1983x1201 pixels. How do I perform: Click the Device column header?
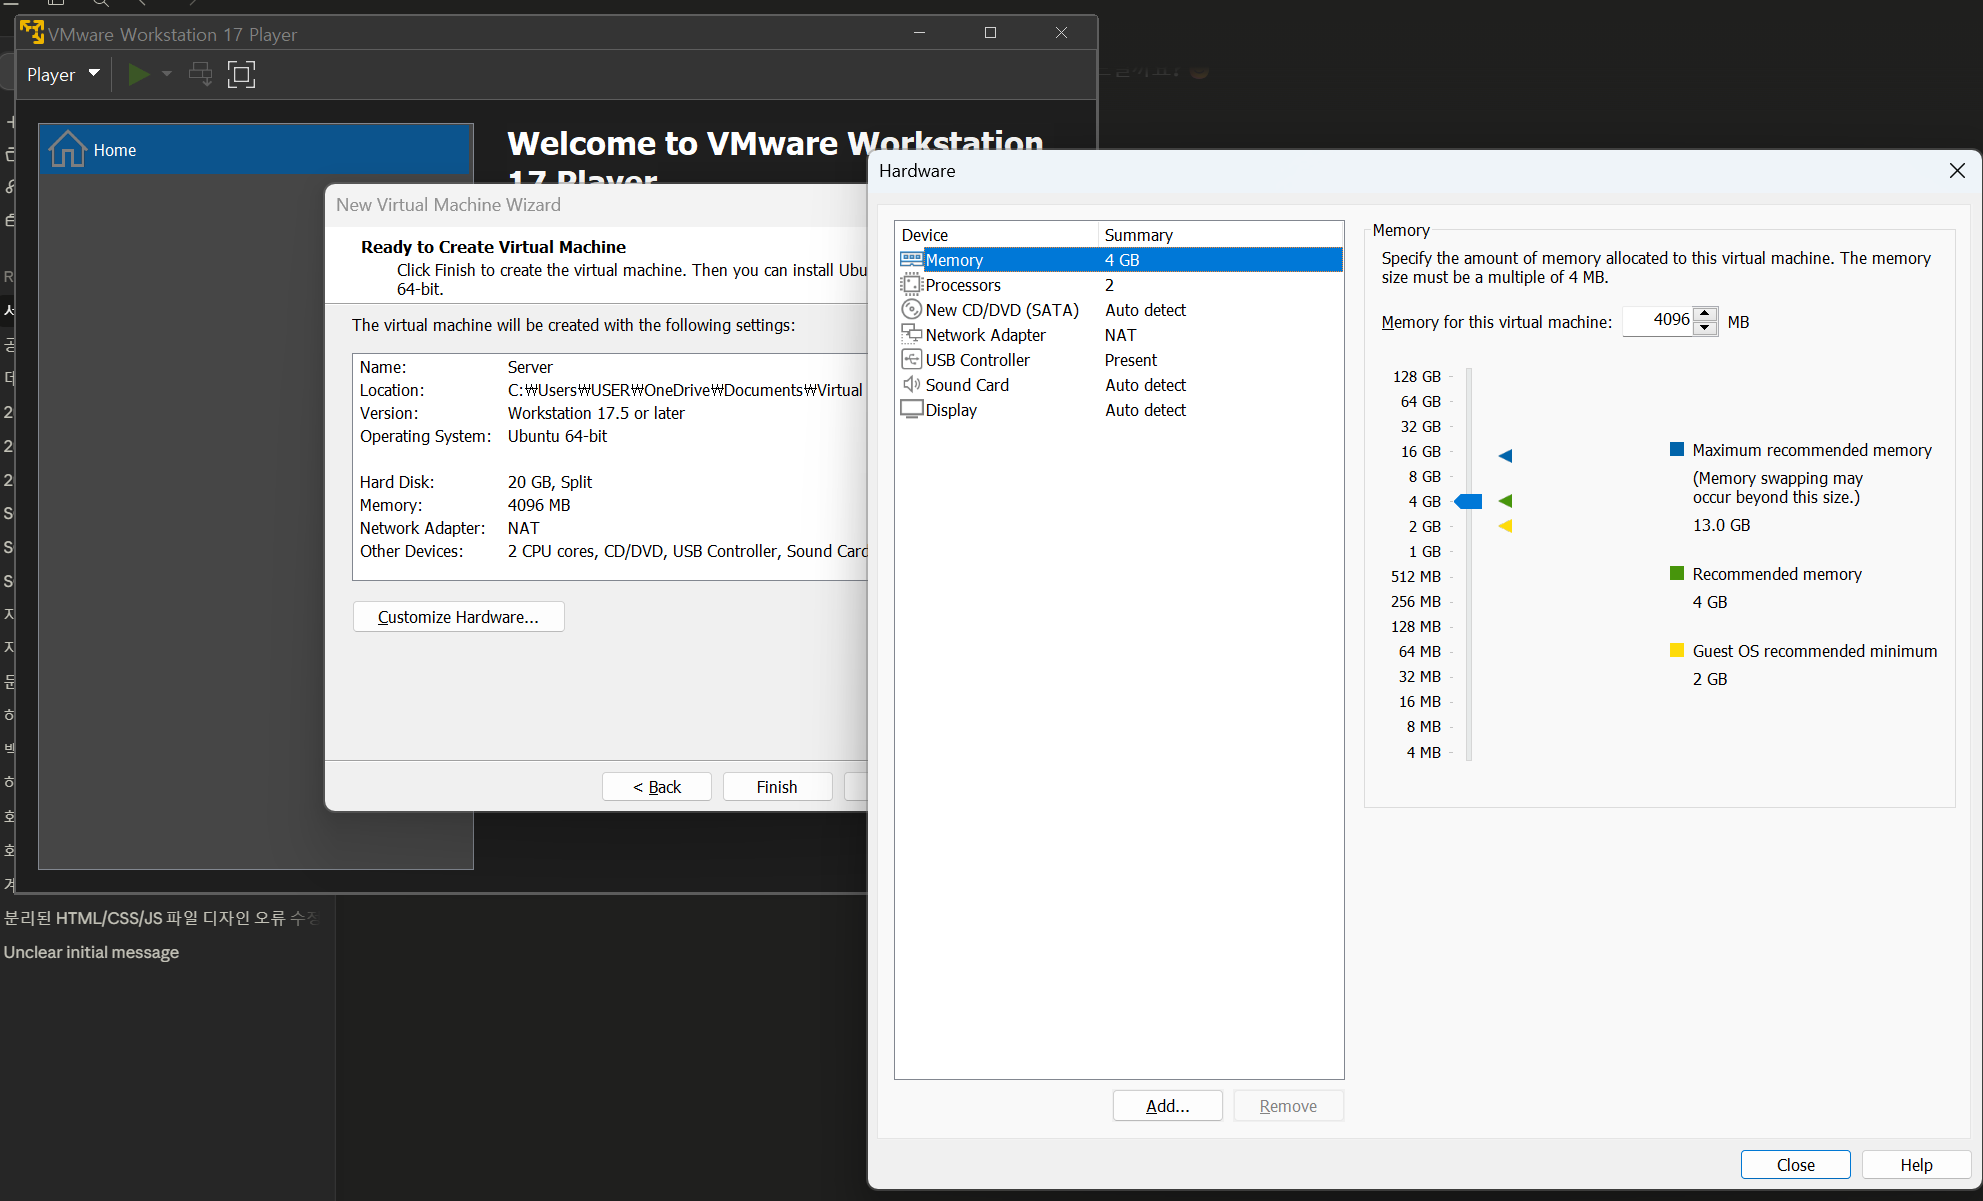point(997,235)
